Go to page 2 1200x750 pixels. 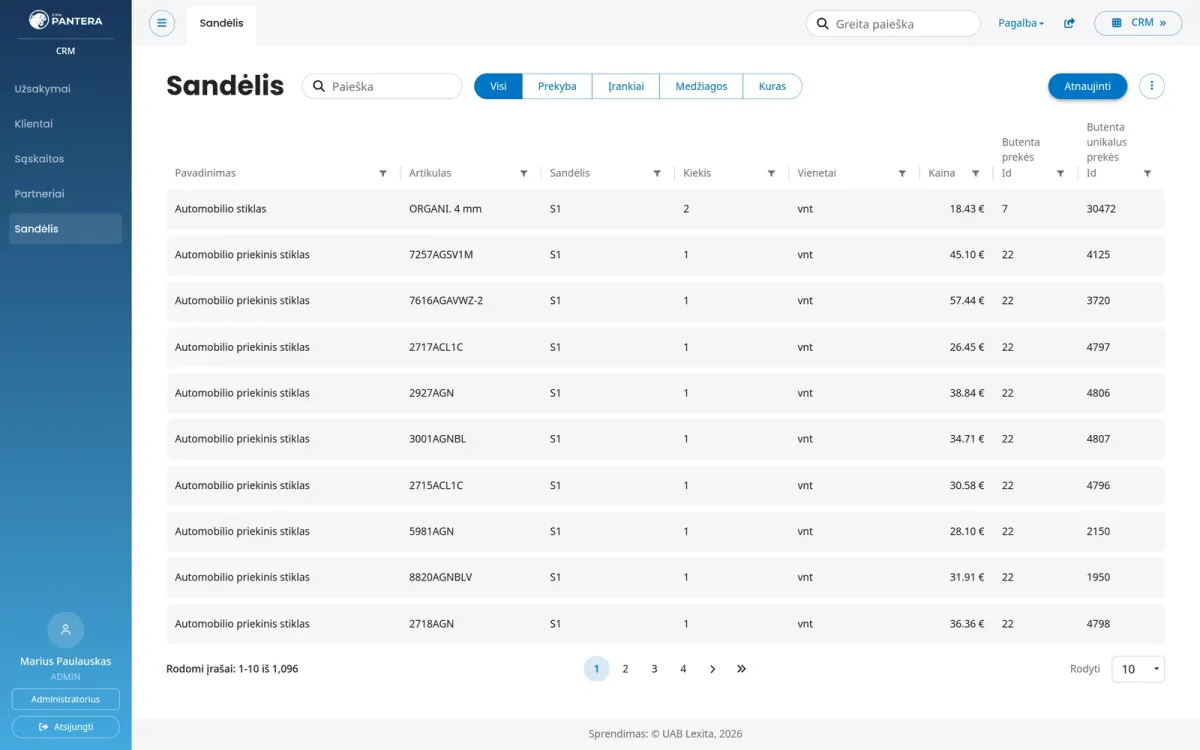[x=625, y=669]
